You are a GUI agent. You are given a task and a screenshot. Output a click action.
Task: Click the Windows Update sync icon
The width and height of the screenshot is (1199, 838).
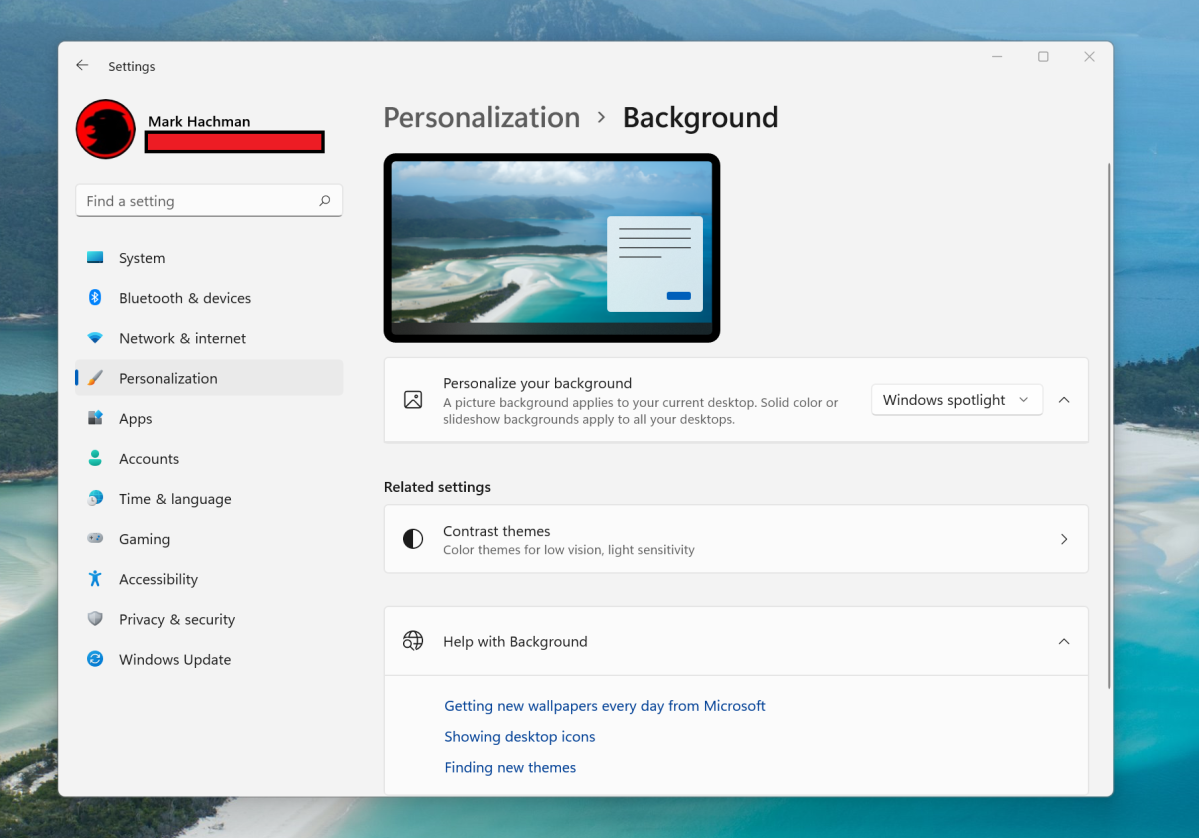[x=95, y=658]
